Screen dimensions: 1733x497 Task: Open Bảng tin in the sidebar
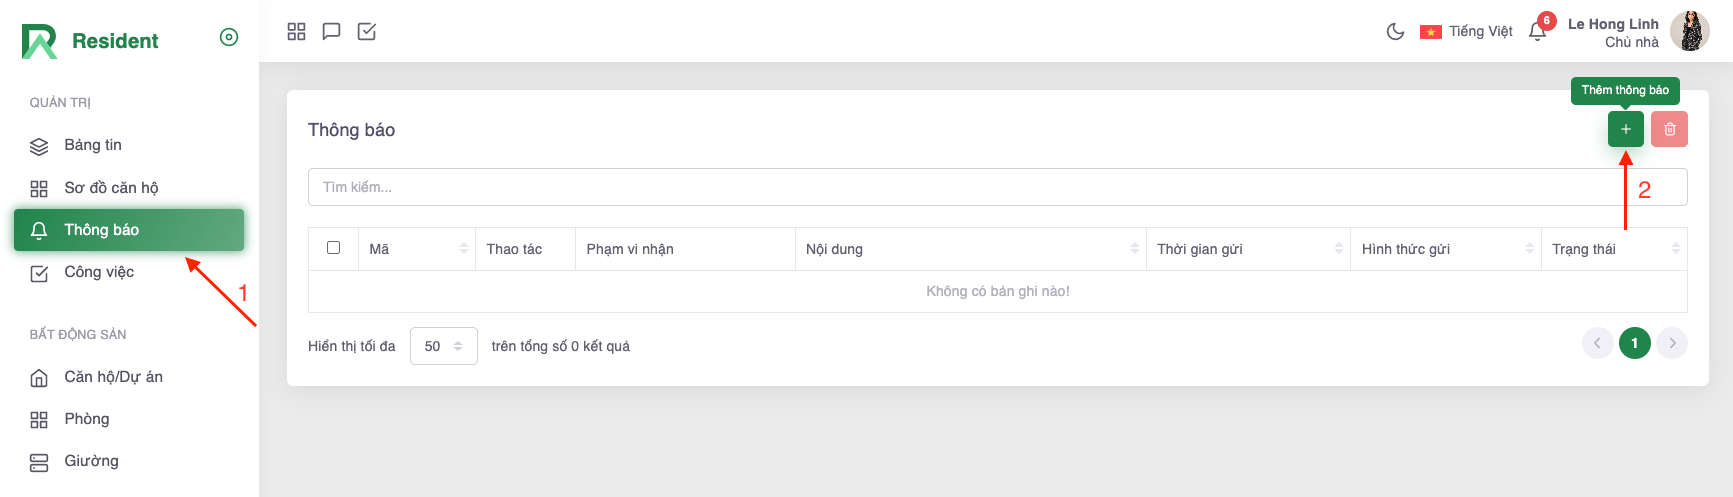(x=93, y=145)
